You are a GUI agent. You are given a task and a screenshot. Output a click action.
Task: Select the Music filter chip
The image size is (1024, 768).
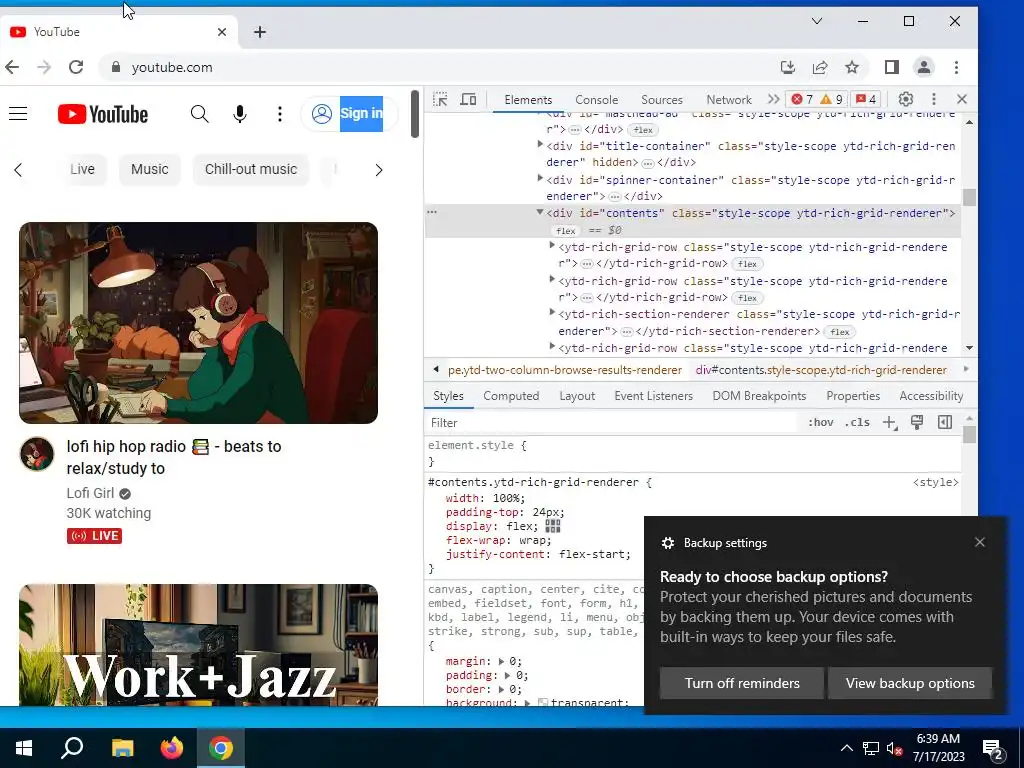[x=150, y=169]
